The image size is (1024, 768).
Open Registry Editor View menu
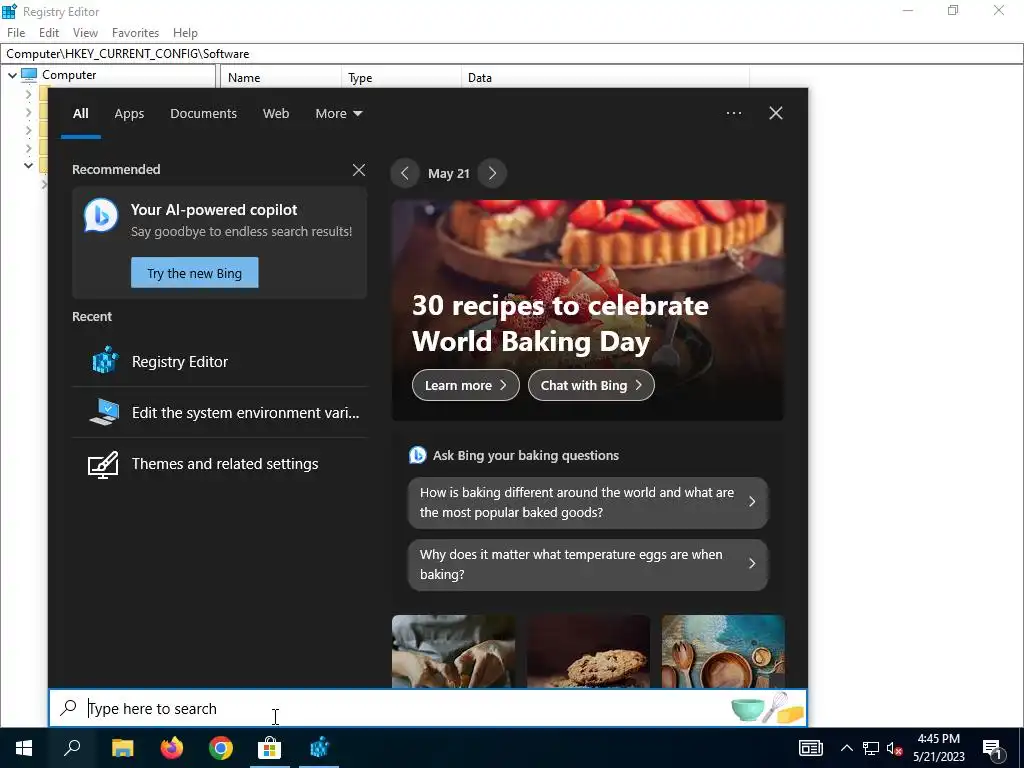(86, 33)
